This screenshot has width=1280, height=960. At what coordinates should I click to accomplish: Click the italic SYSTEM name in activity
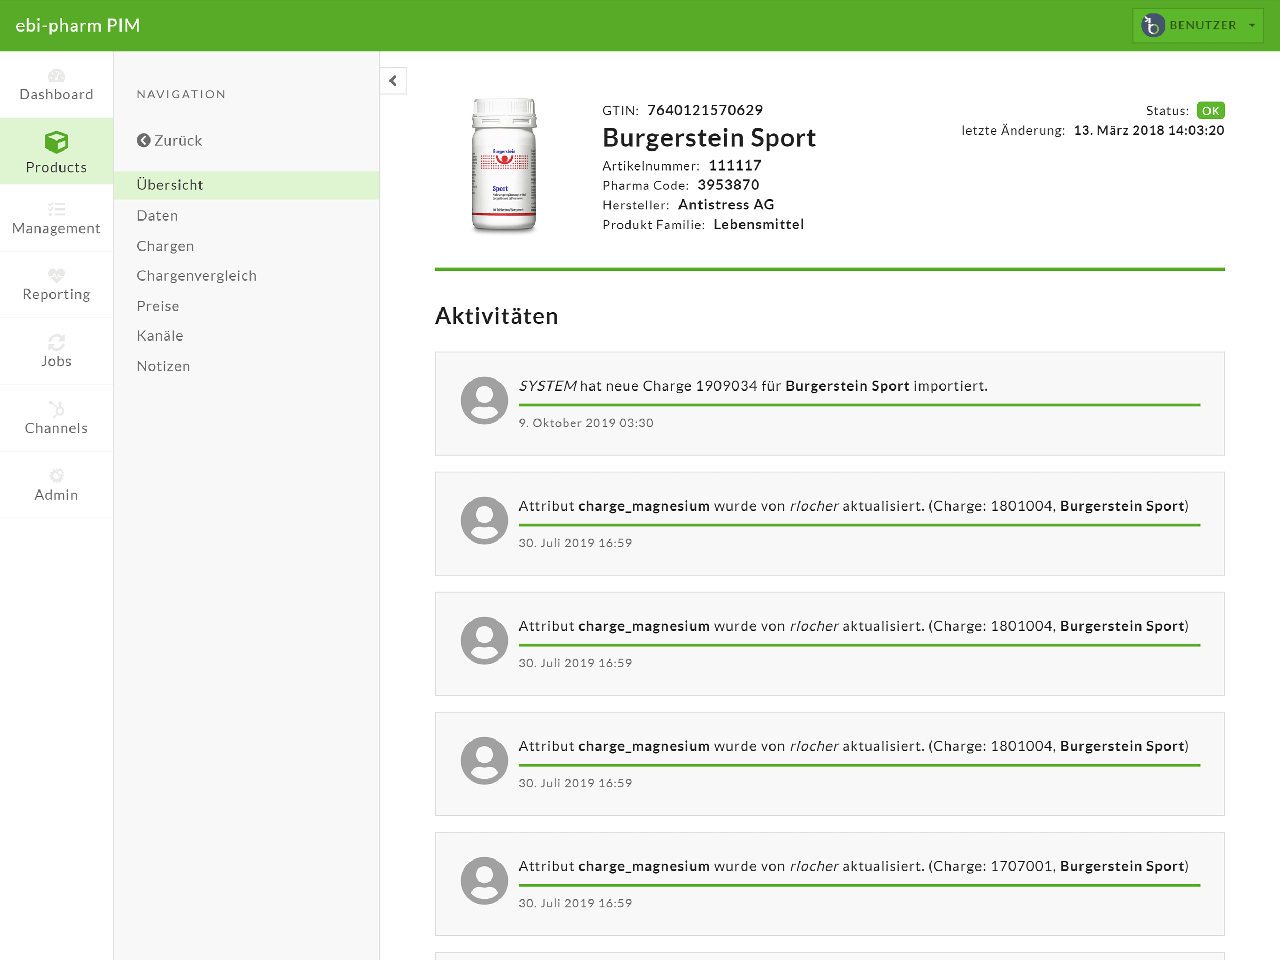coord(547,386)
